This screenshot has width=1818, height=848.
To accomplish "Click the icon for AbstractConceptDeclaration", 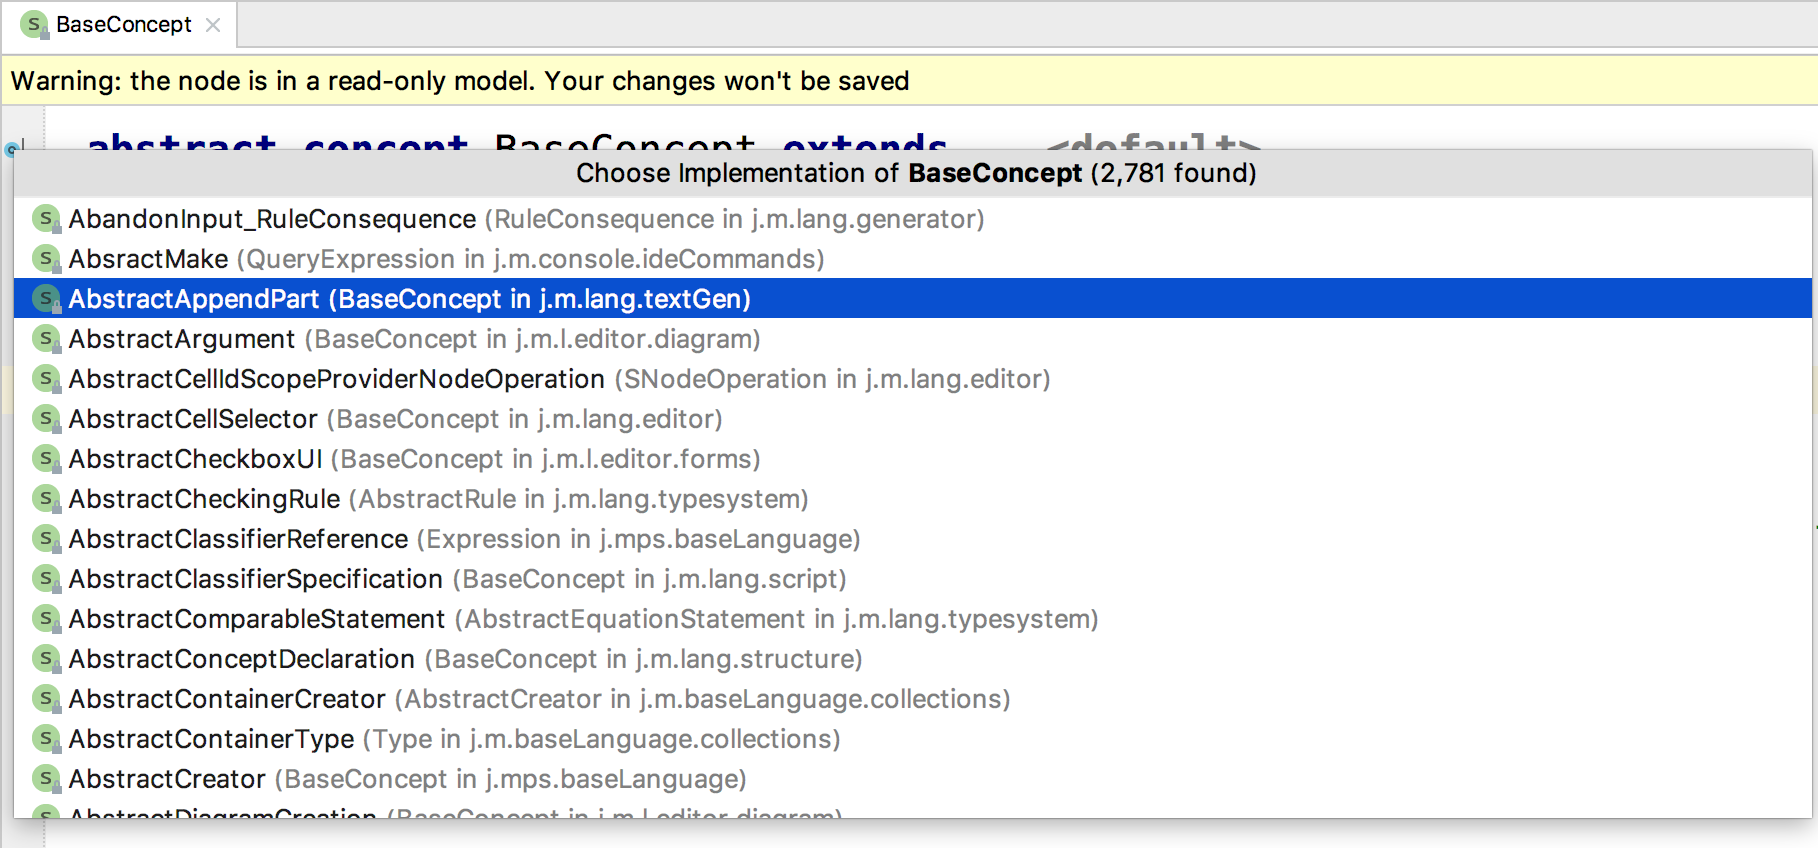I will click(46, 659).
